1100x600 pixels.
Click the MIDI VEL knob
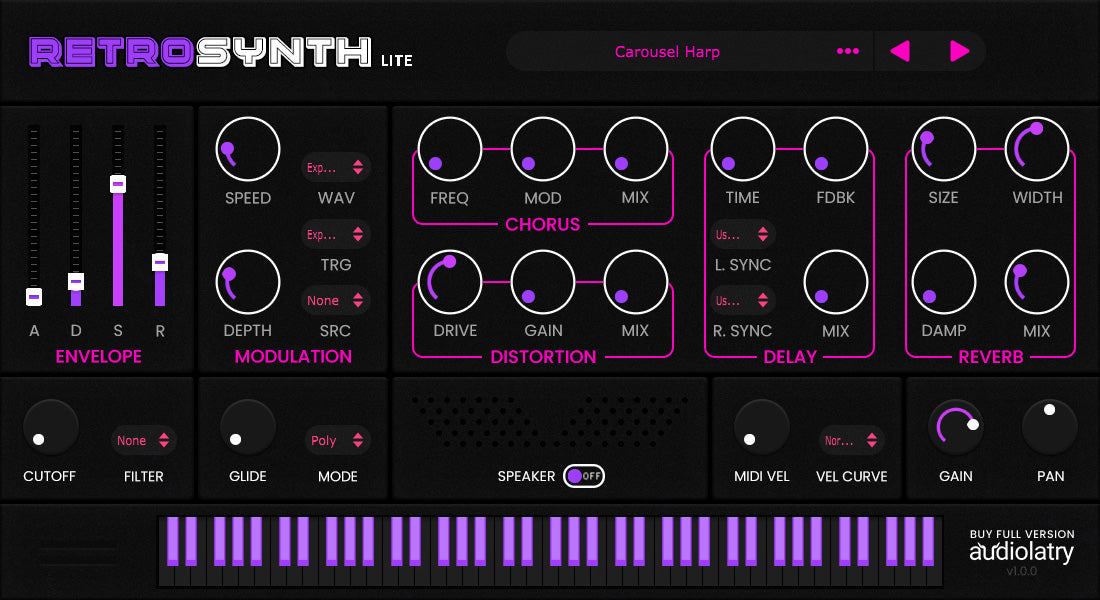761,427
